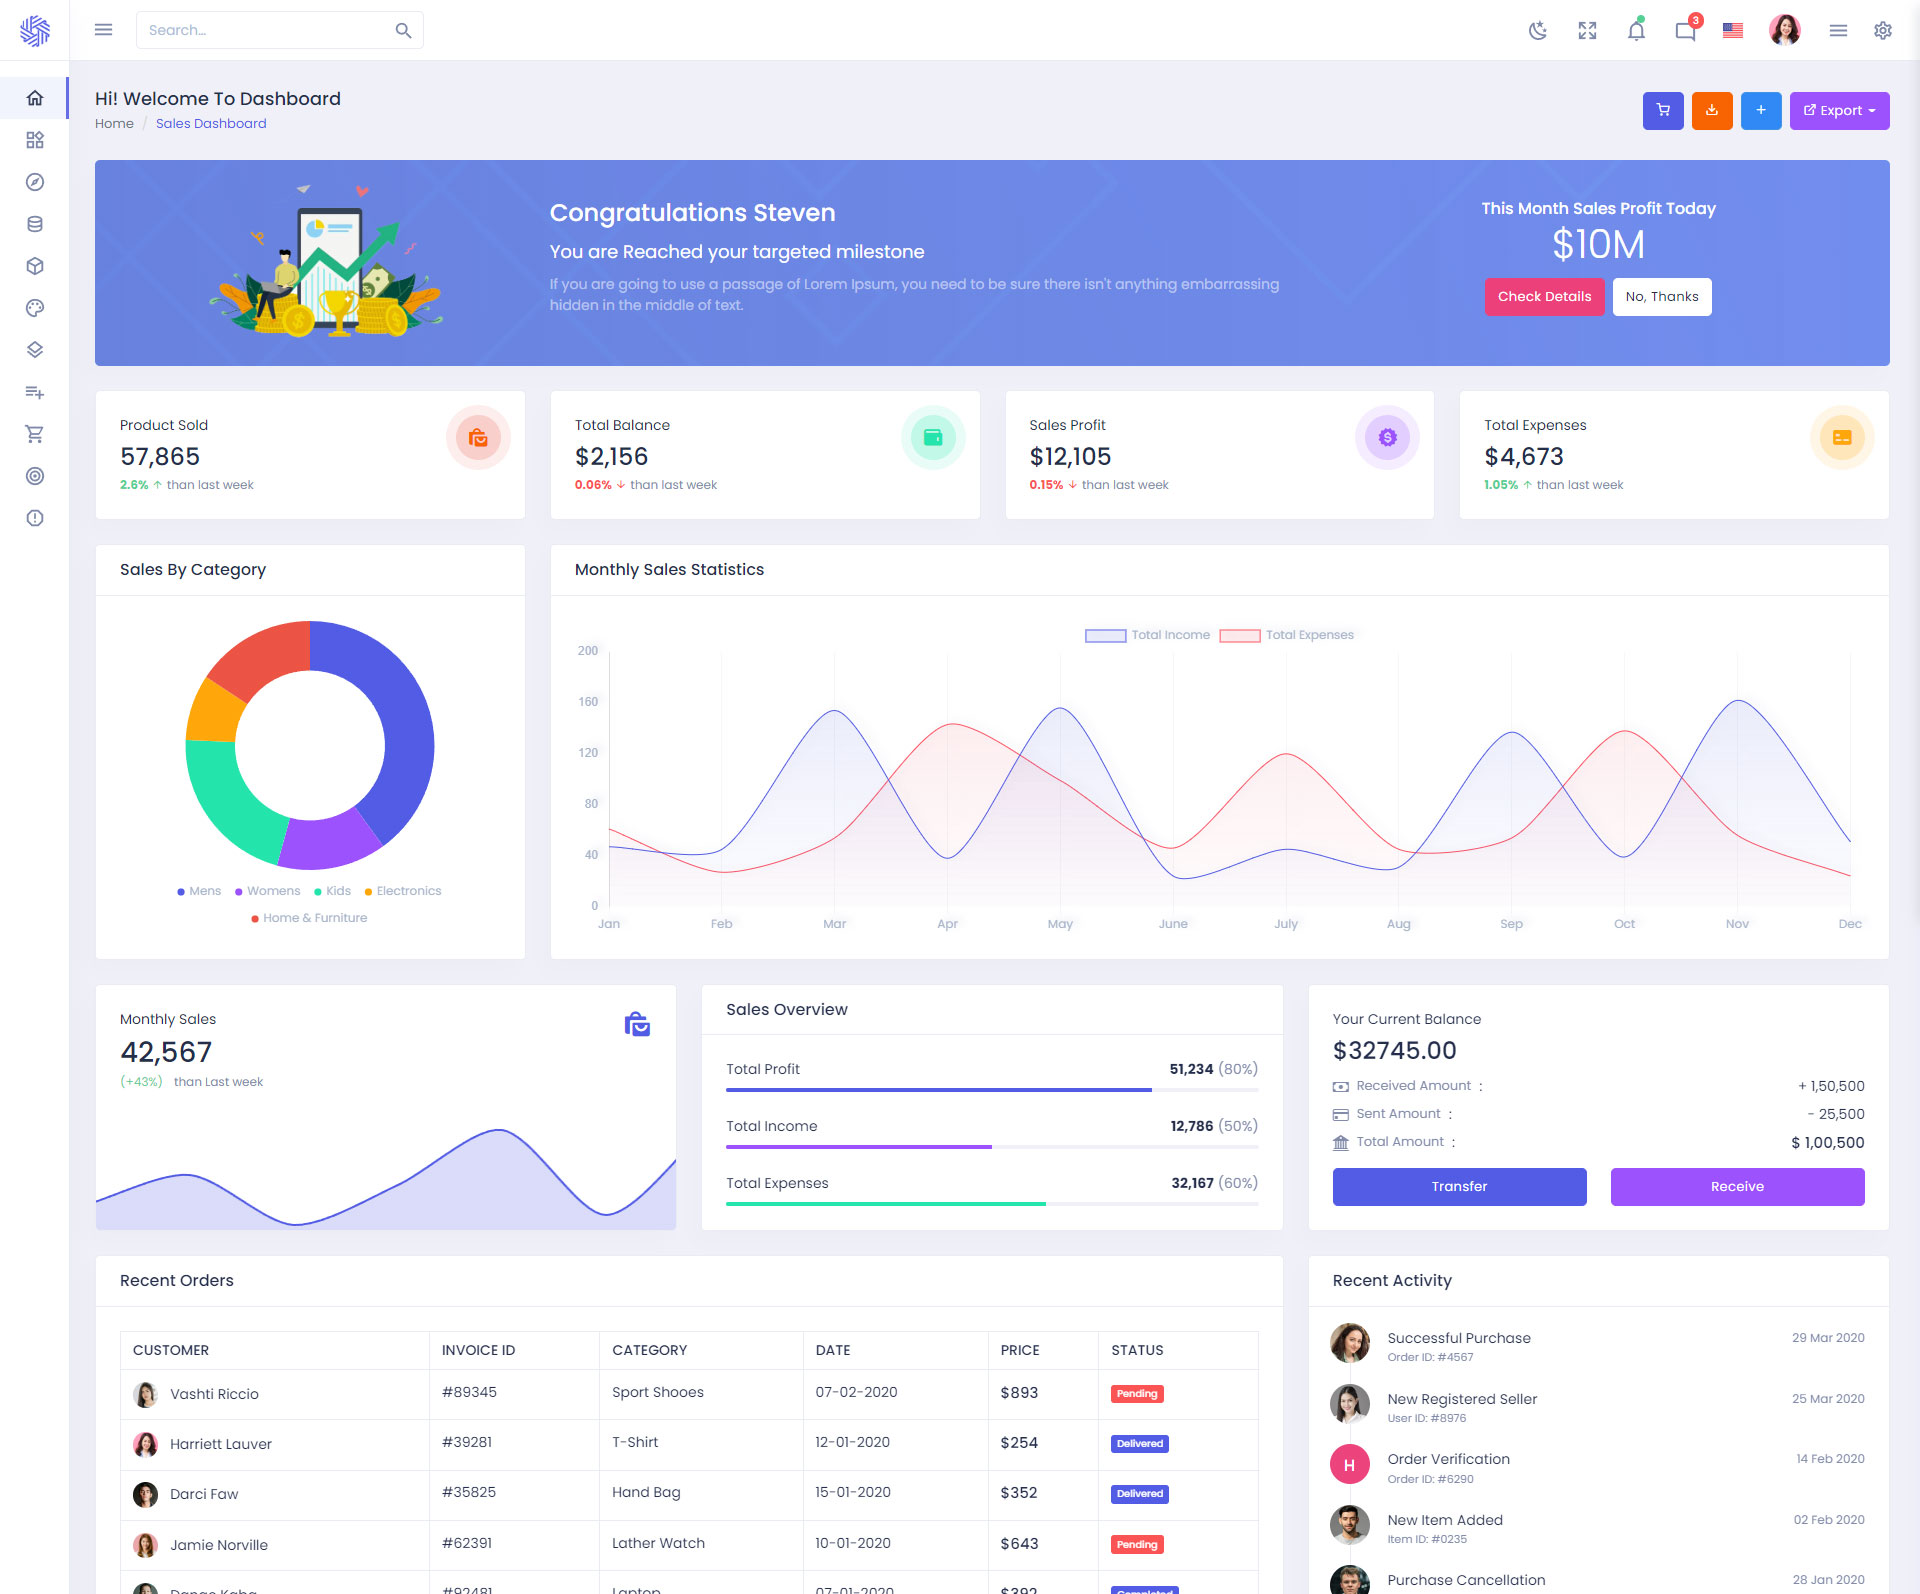The image size is (1920, 1594).
Task: Open language selector US flag
Action: tap(1733, 30)
